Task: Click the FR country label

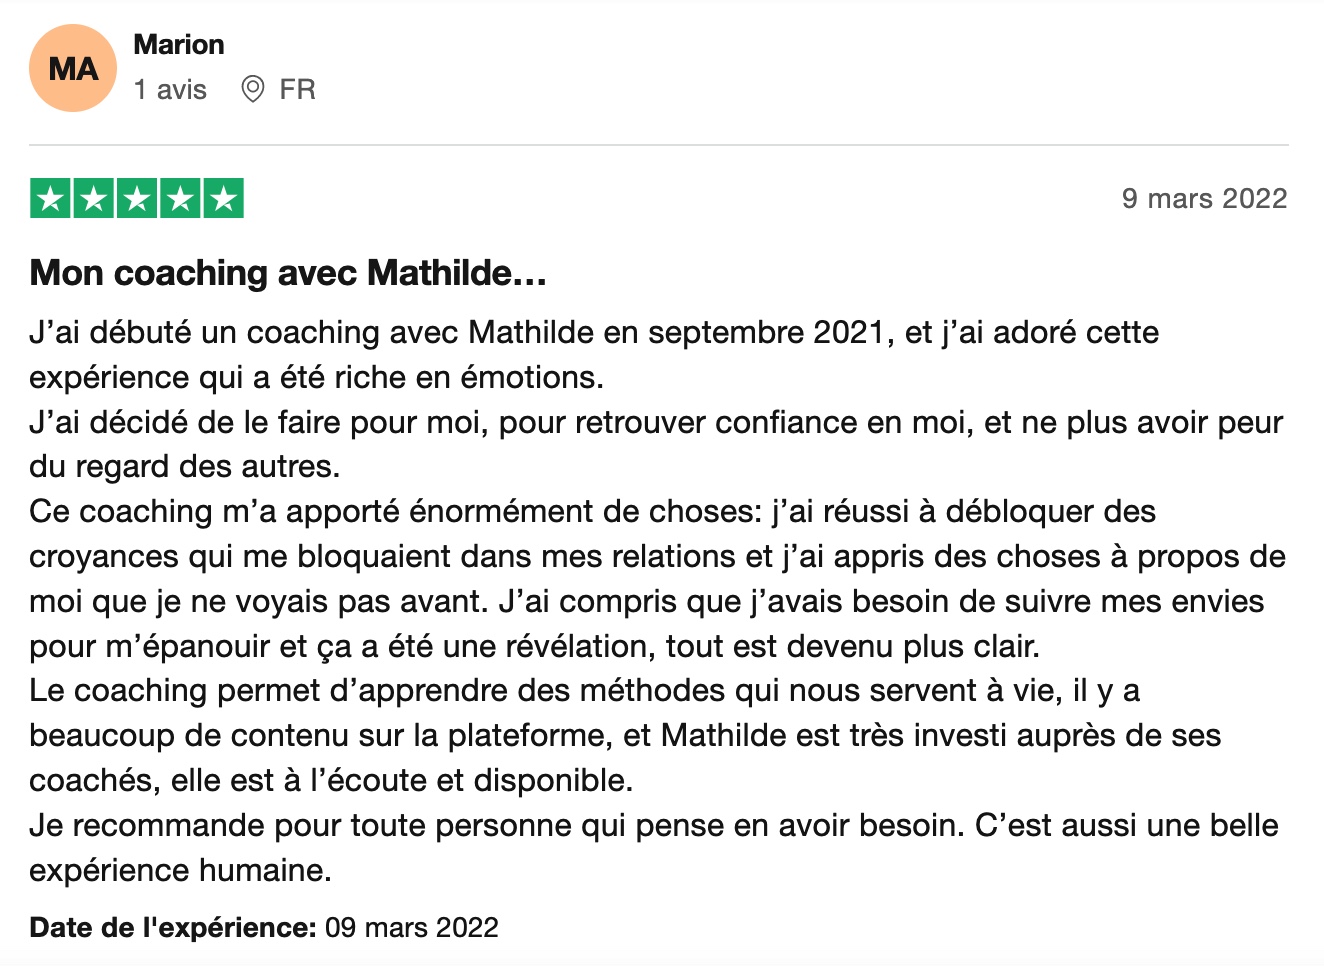Action: point(297,90)
